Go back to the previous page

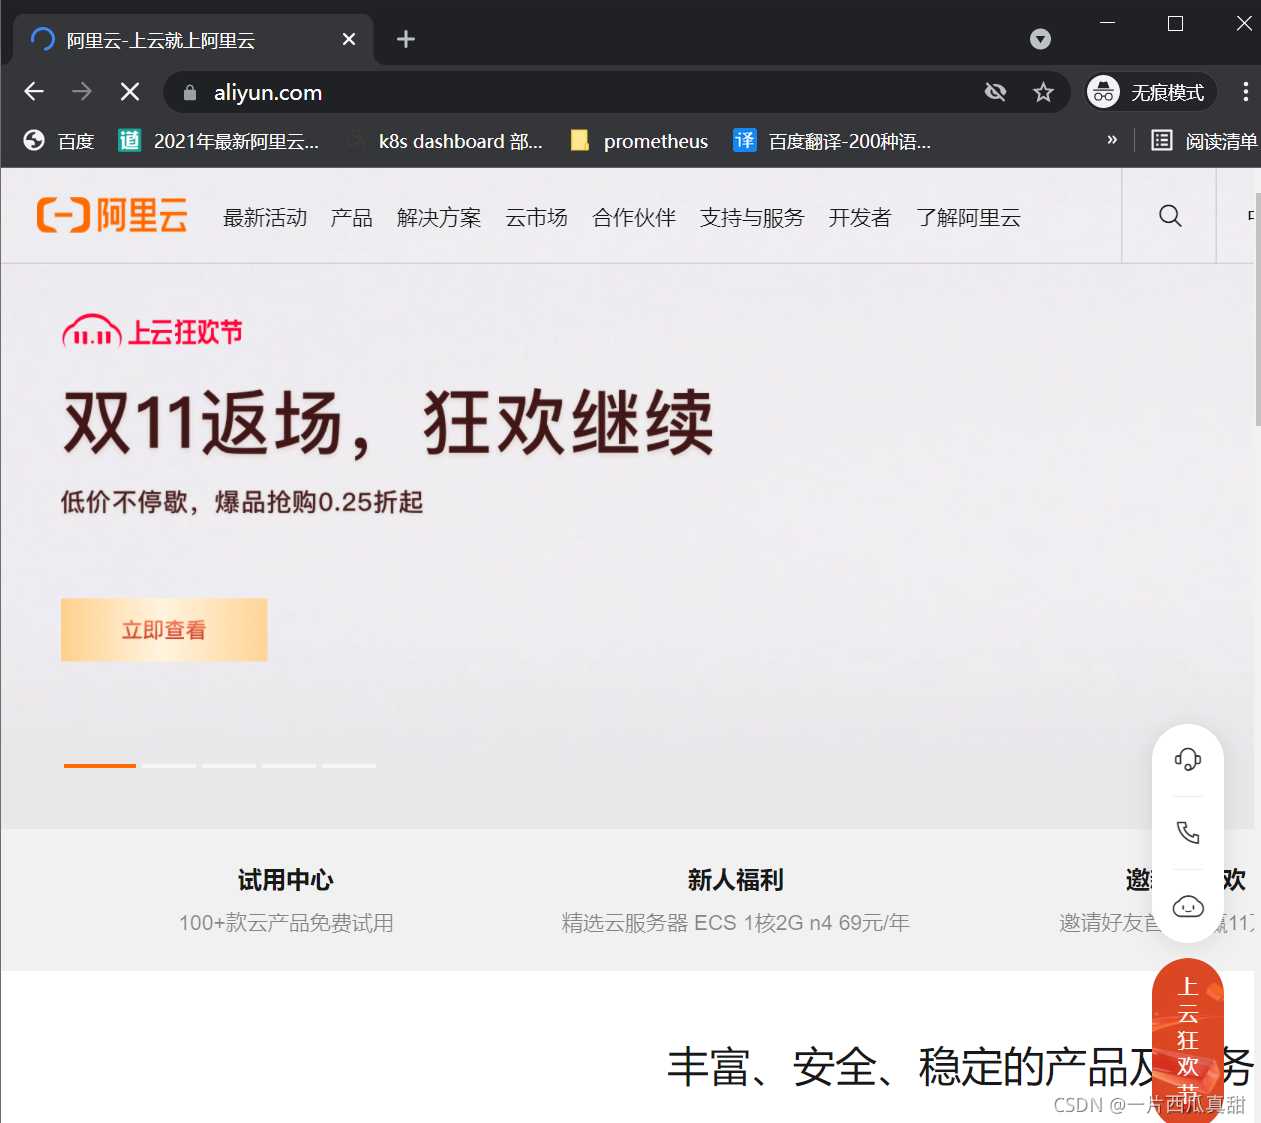[34, 92]
